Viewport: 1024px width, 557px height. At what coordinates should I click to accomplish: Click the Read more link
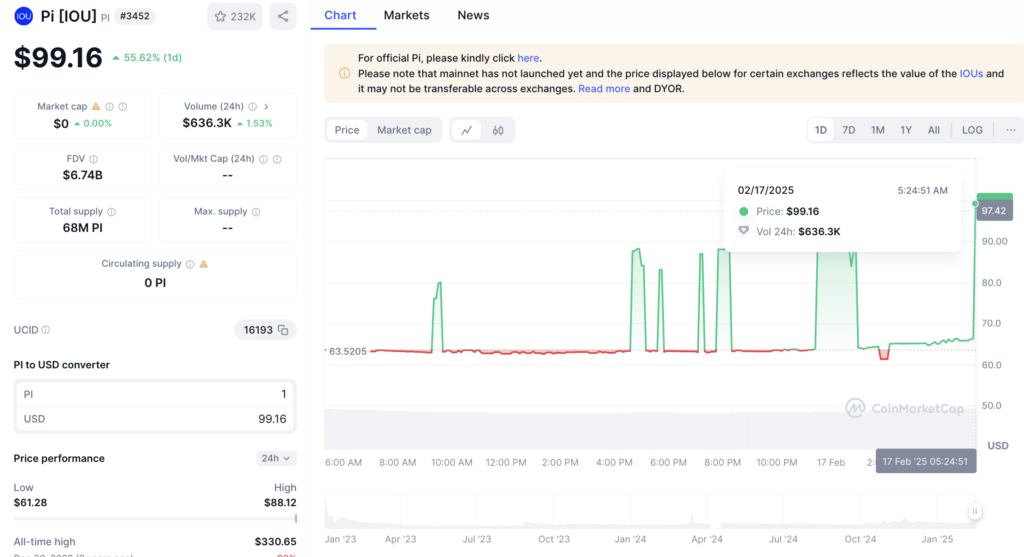point(604,89)
